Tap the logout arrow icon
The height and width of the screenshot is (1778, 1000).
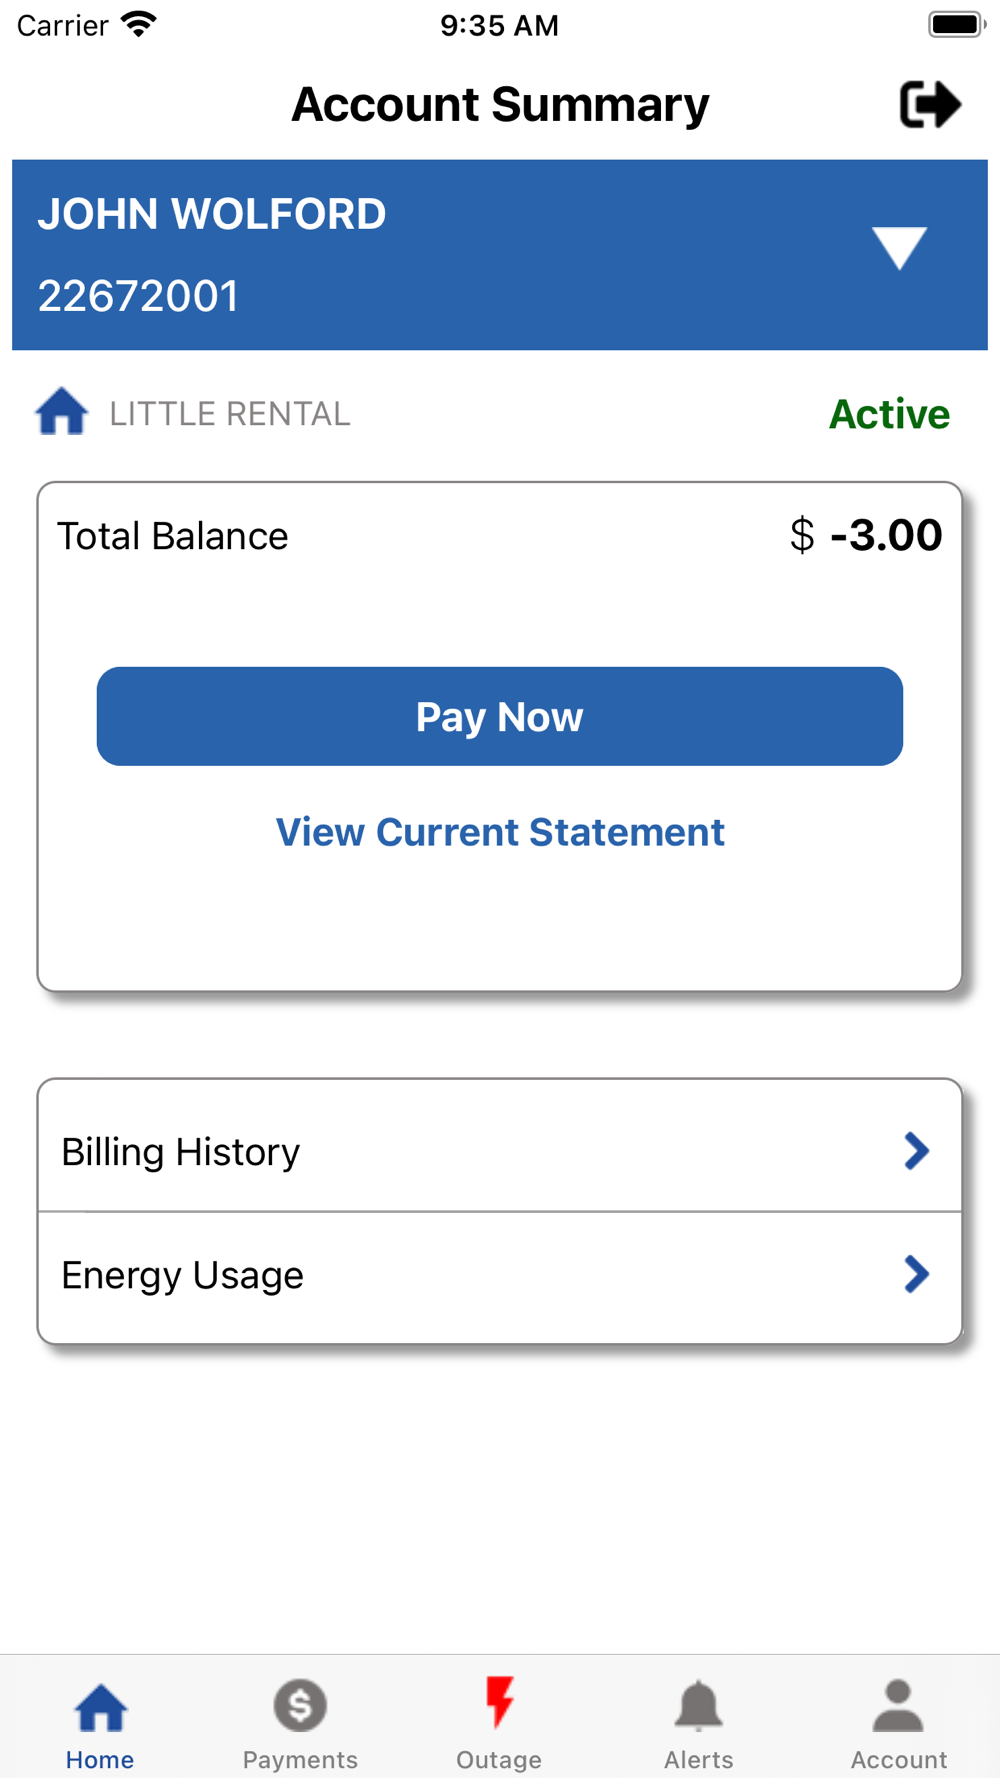tap(930, 105)
